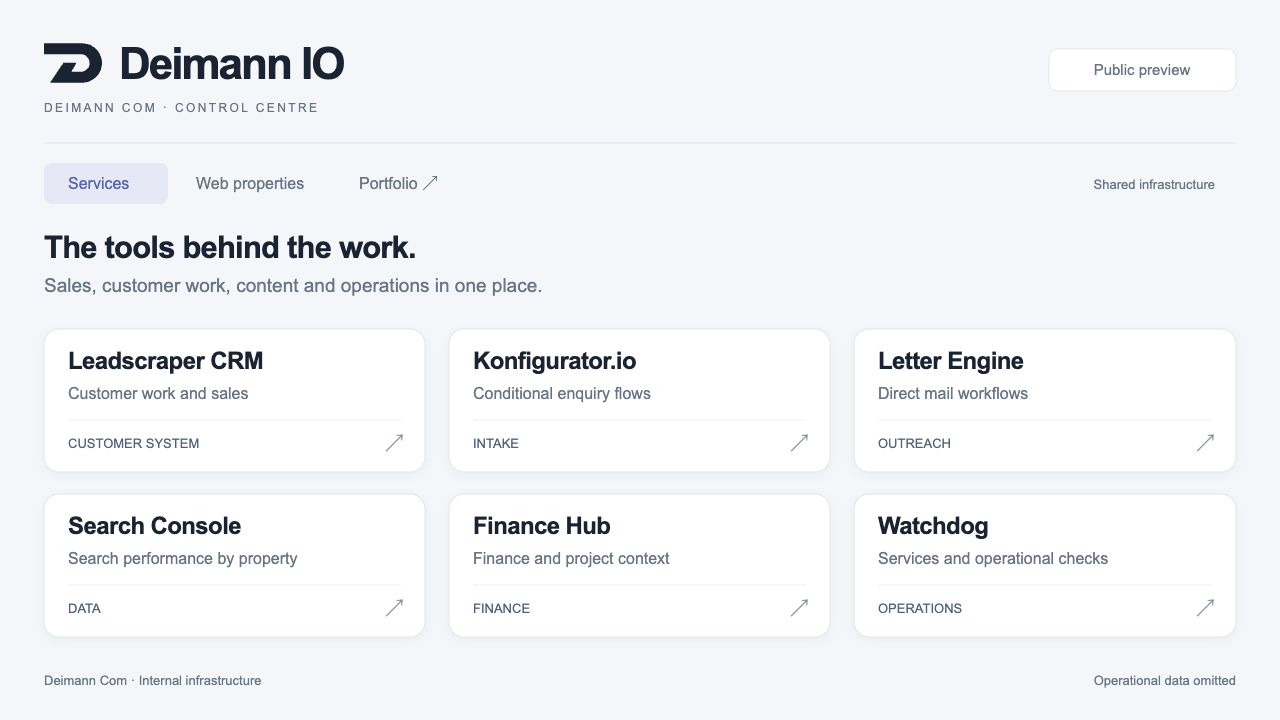Screen dimensions: 1280x720
Task: Open the Finance Hub title link
Action: (542, 526)
